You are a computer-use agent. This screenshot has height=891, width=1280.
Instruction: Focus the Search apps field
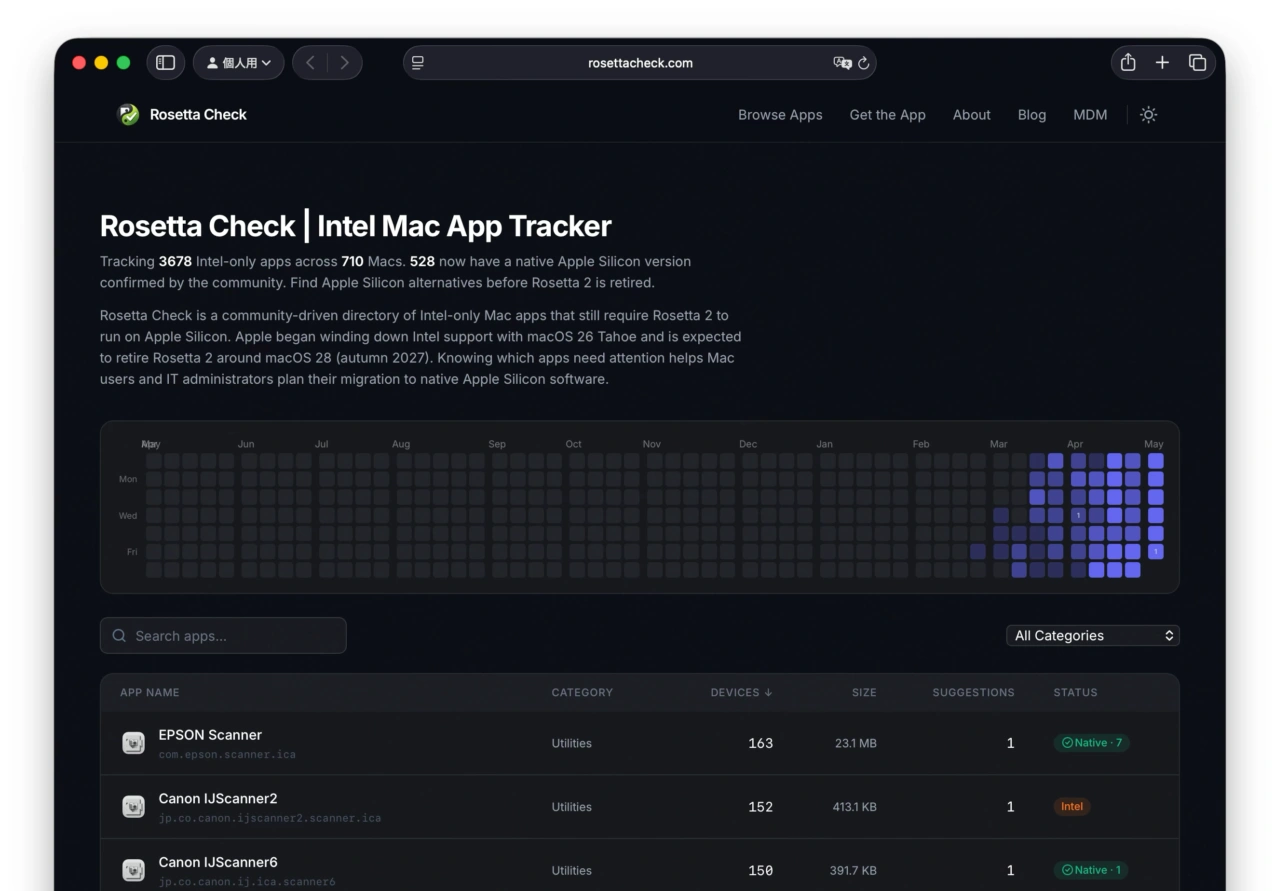tap(223, 636)
